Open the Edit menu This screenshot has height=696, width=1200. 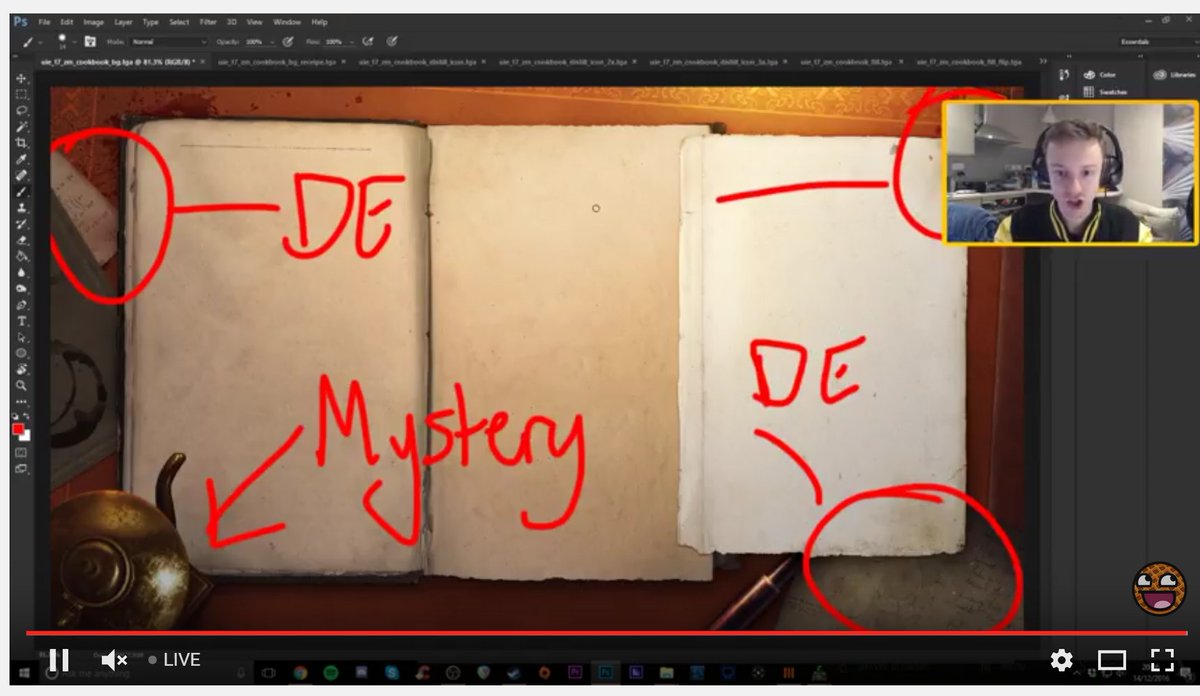pos(67,22)
